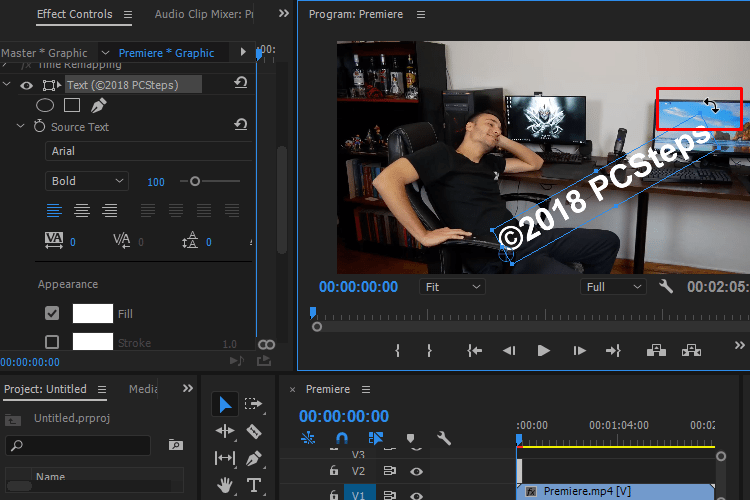Open the Project panel menu
The height and width of the screenshot is (500, 750).
(x=102, y=389)
